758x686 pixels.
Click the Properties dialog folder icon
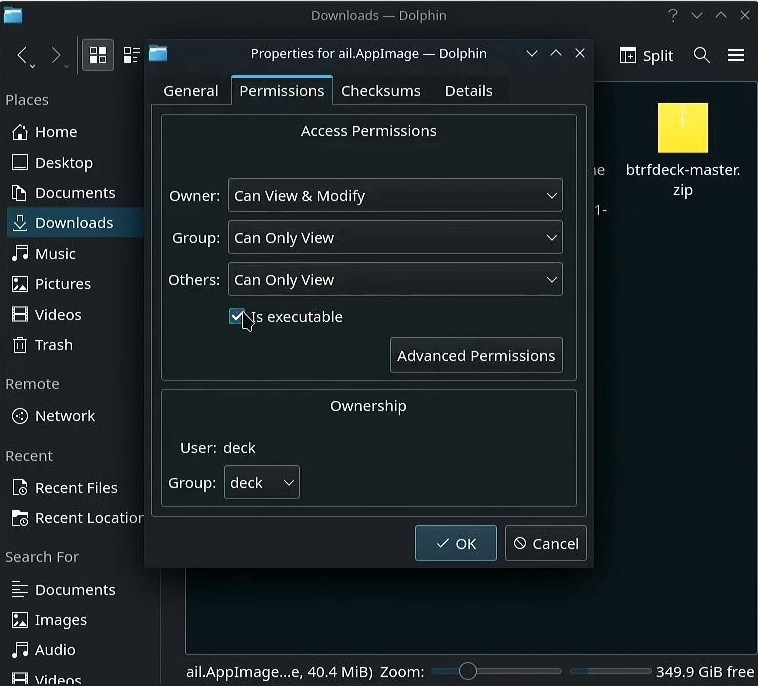pyautogui.click(x=158, y=53)
